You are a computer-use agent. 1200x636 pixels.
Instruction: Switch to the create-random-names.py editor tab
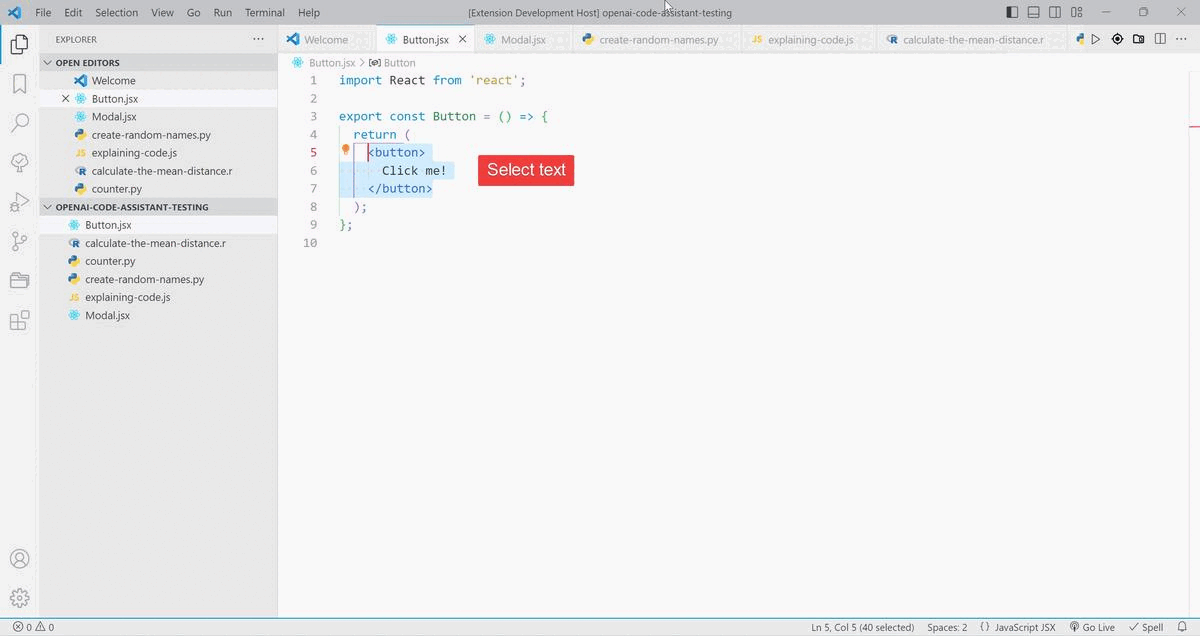tap(658, 39)
